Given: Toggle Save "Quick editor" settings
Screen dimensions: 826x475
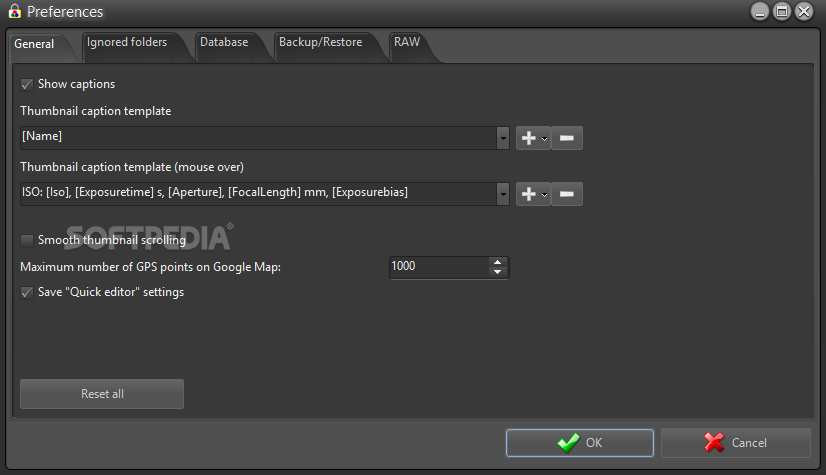Looking at the screenshot, I should (27, 293).
